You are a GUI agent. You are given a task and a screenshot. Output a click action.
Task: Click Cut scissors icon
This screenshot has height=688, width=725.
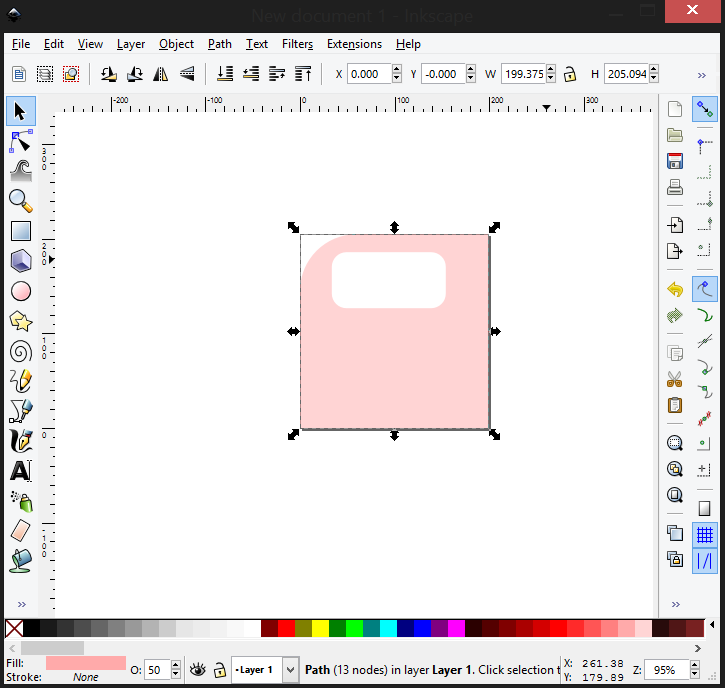[675, 379]
